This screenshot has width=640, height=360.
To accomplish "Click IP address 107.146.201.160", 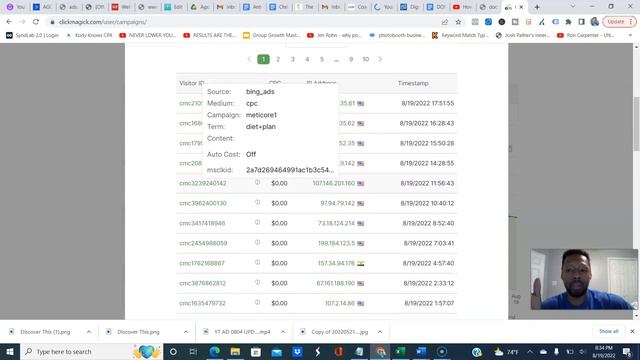I will tap(334, 183).
